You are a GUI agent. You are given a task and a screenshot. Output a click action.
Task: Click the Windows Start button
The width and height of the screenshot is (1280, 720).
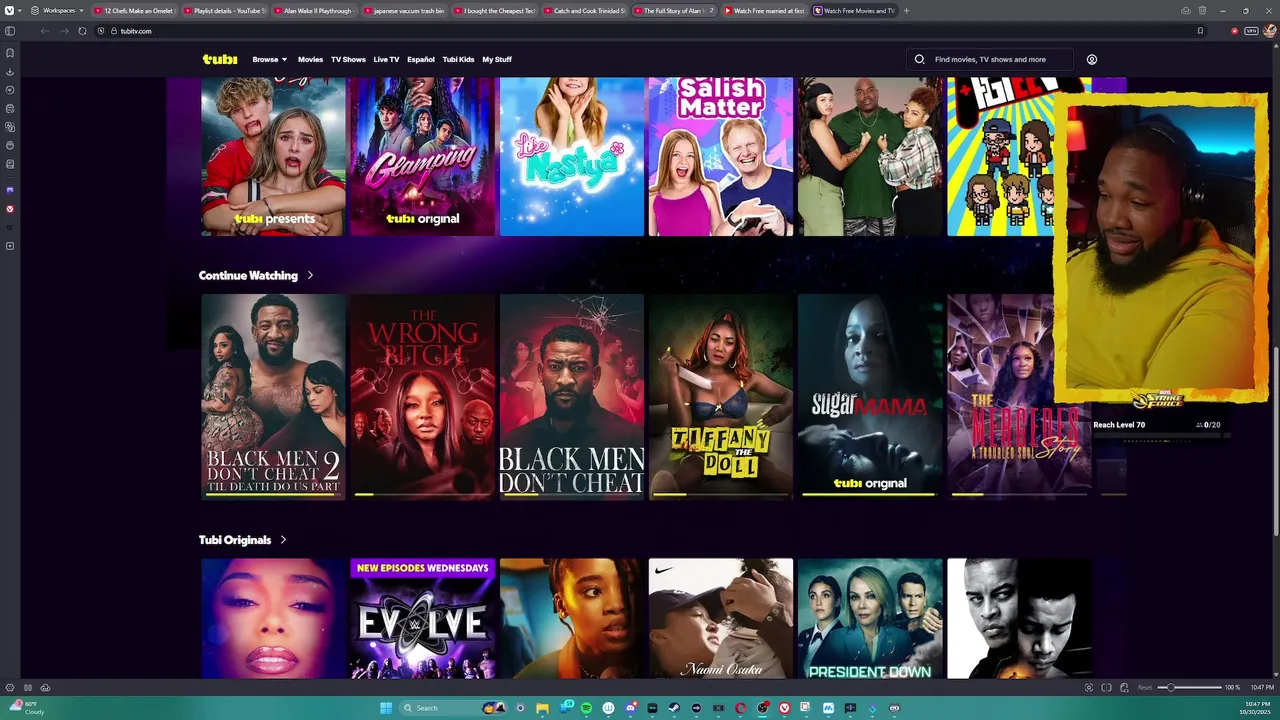tap(386, 708)
